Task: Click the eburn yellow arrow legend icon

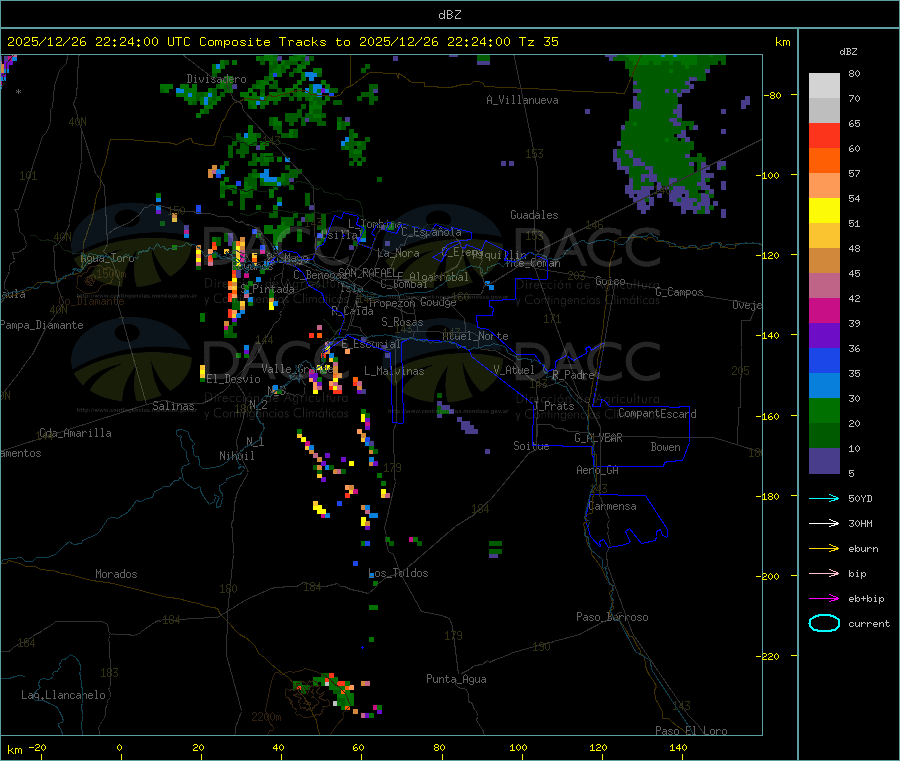Action: click(x=824, y=548)
